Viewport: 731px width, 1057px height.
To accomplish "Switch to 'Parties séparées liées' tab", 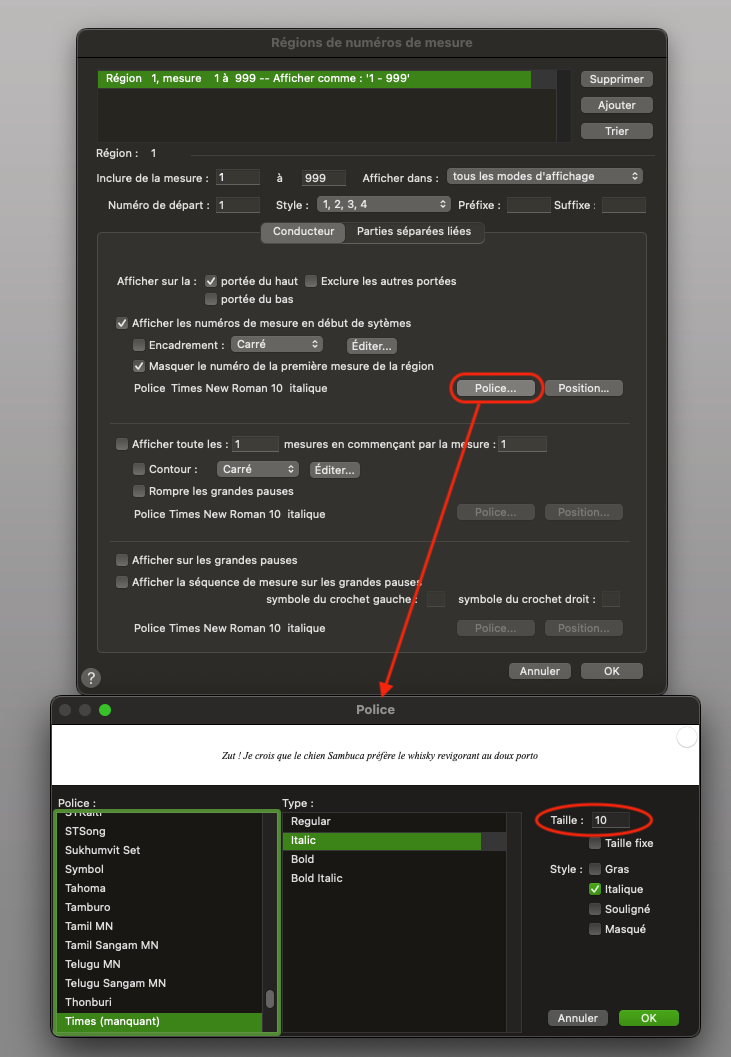I will coord(414,232).
